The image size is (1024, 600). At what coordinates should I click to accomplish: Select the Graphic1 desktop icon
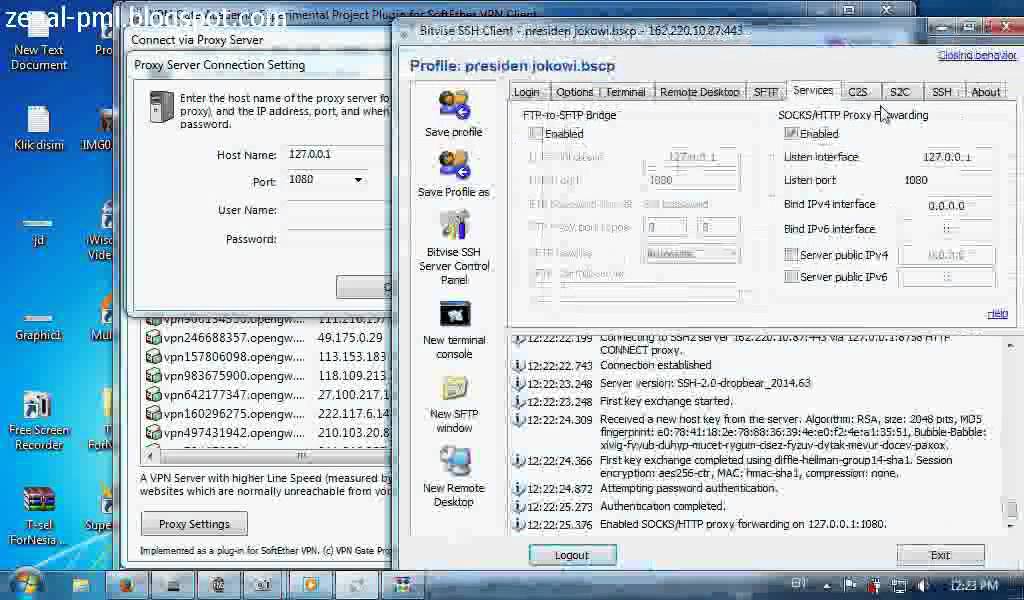(39, 327)
